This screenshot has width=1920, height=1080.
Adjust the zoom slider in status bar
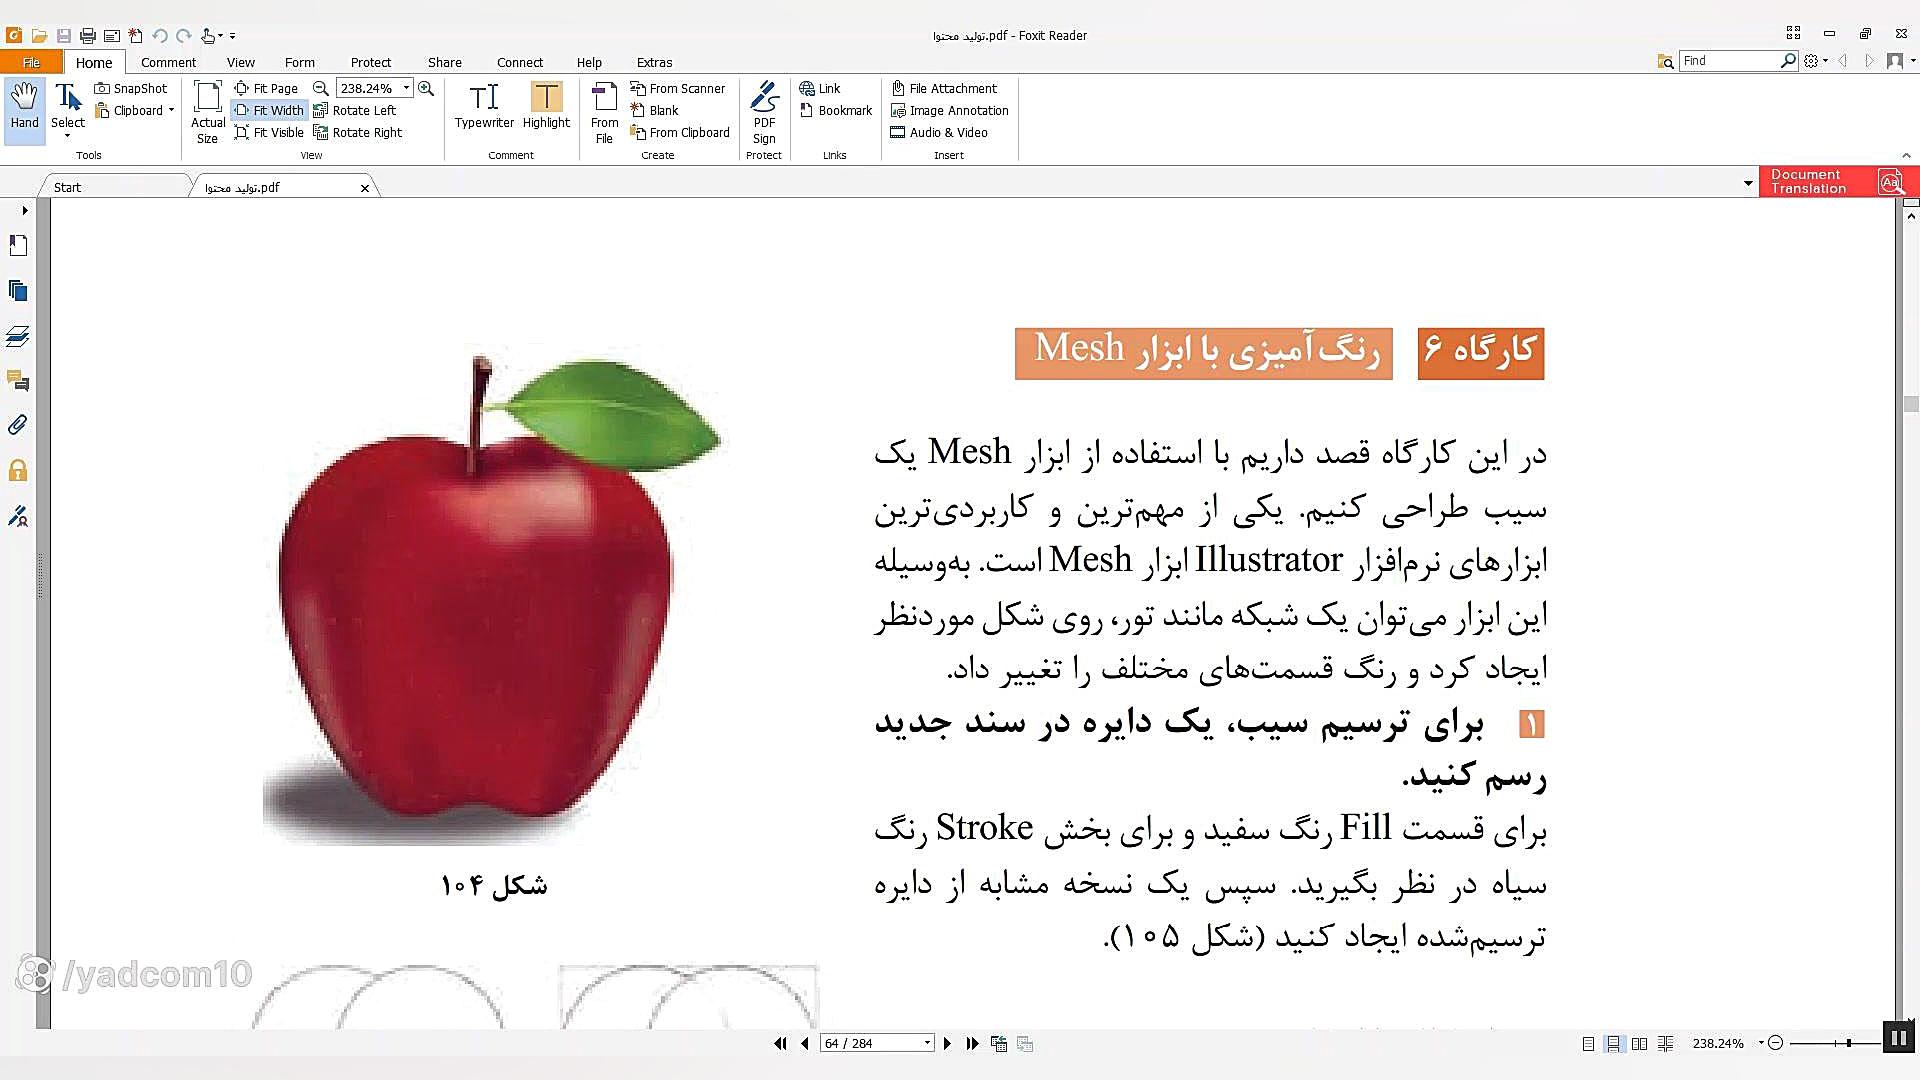tap(1848, 1043)
